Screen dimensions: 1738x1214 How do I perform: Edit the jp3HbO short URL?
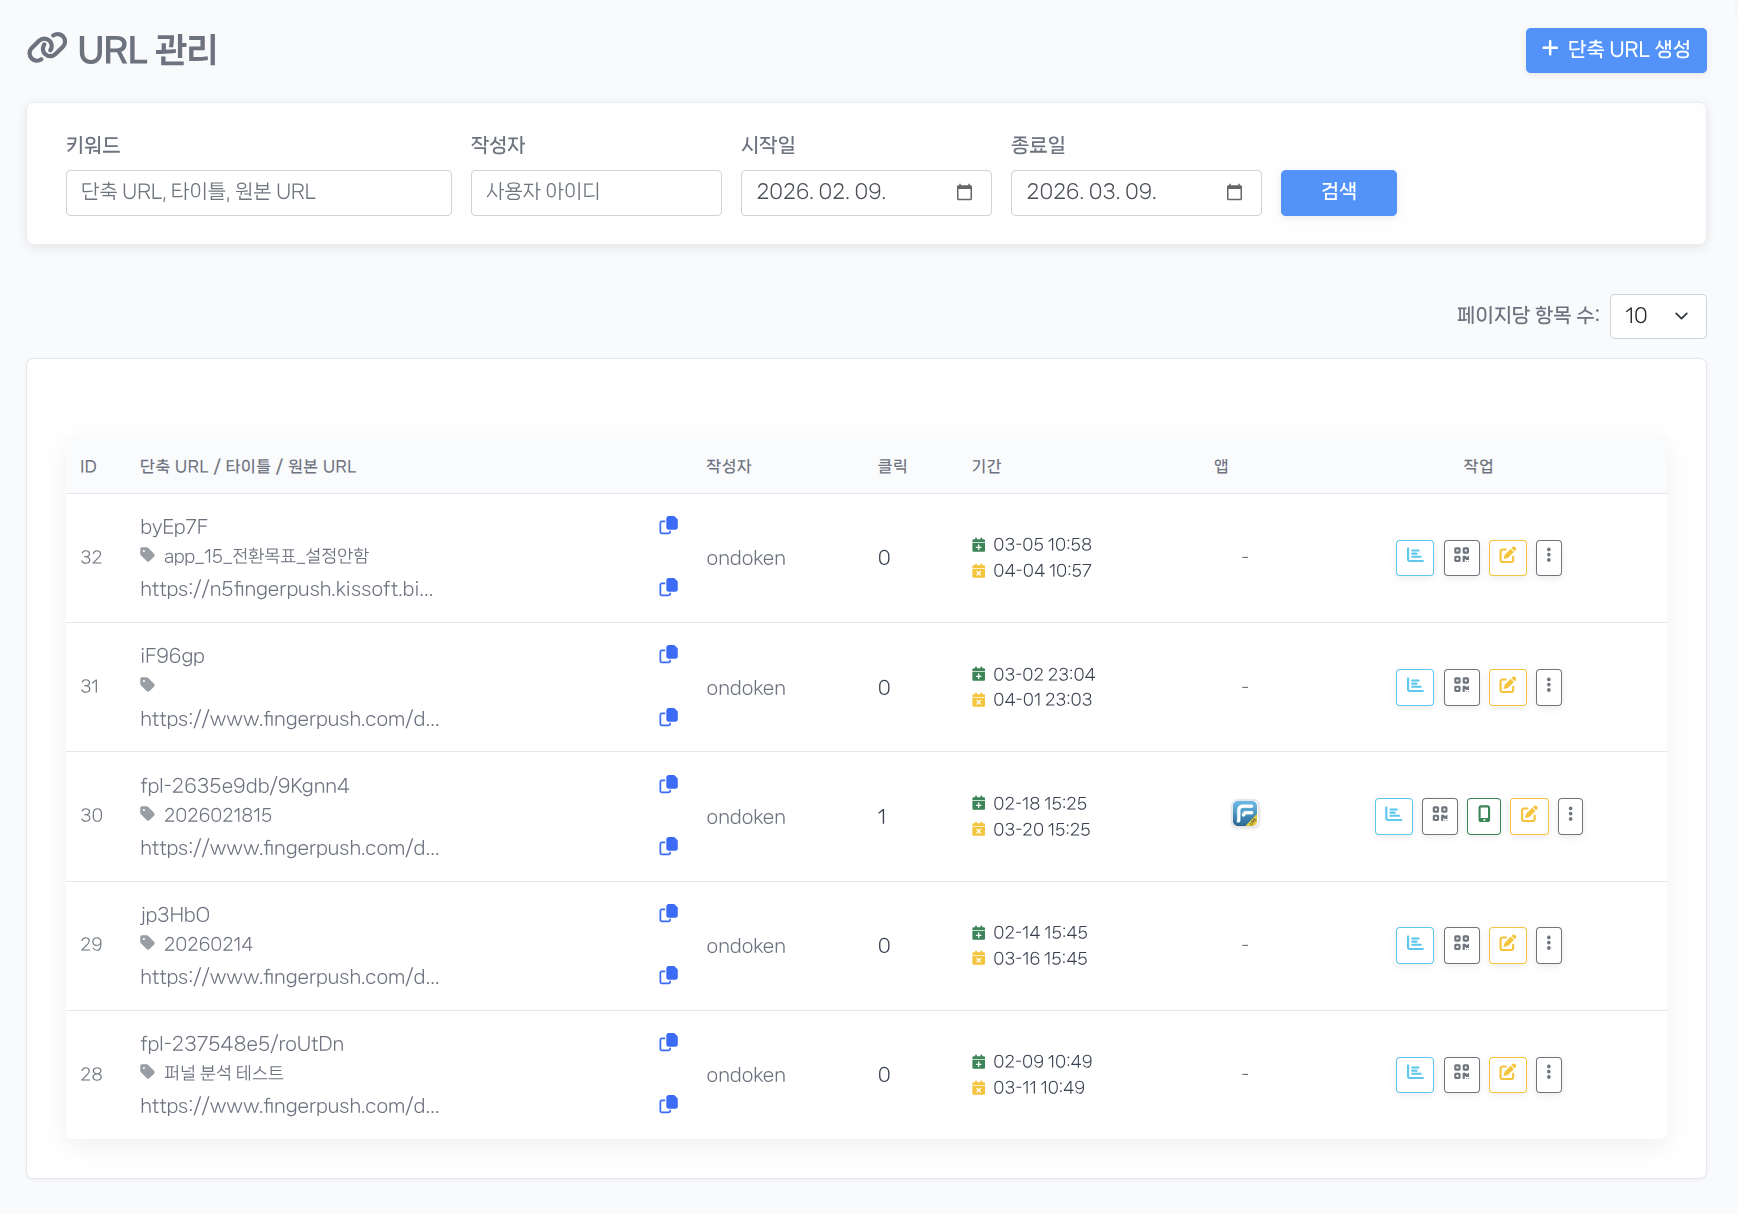[x=1508, y=944]
